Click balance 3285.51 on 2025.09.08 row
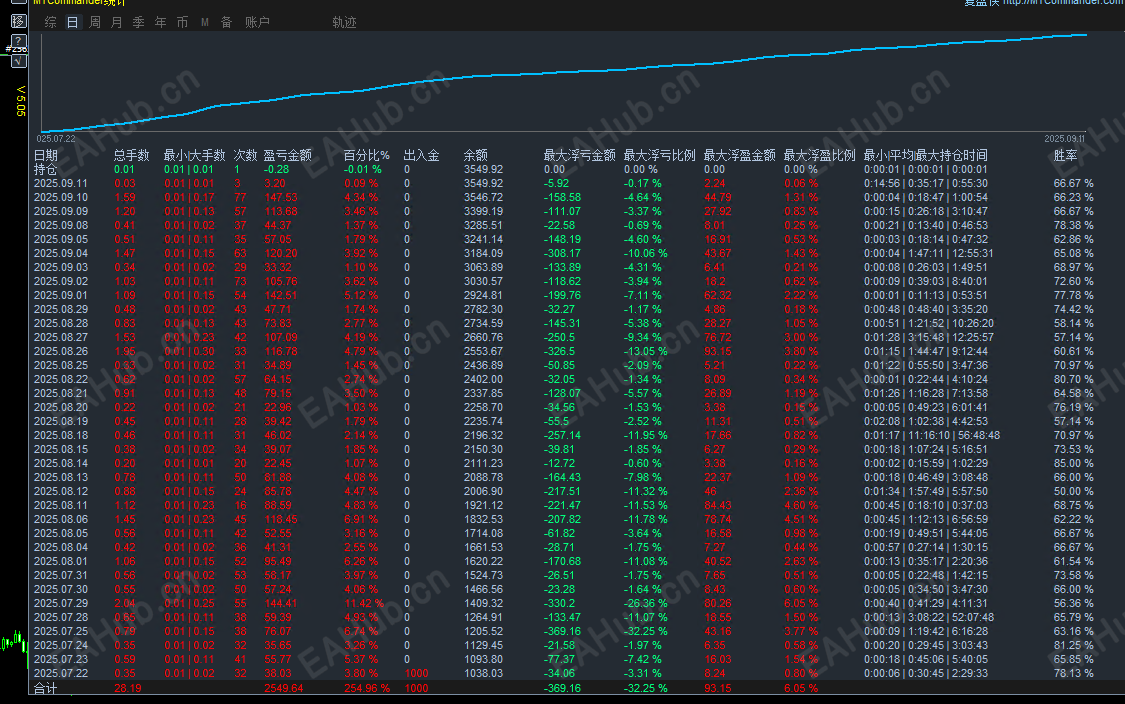 (483, 225)
